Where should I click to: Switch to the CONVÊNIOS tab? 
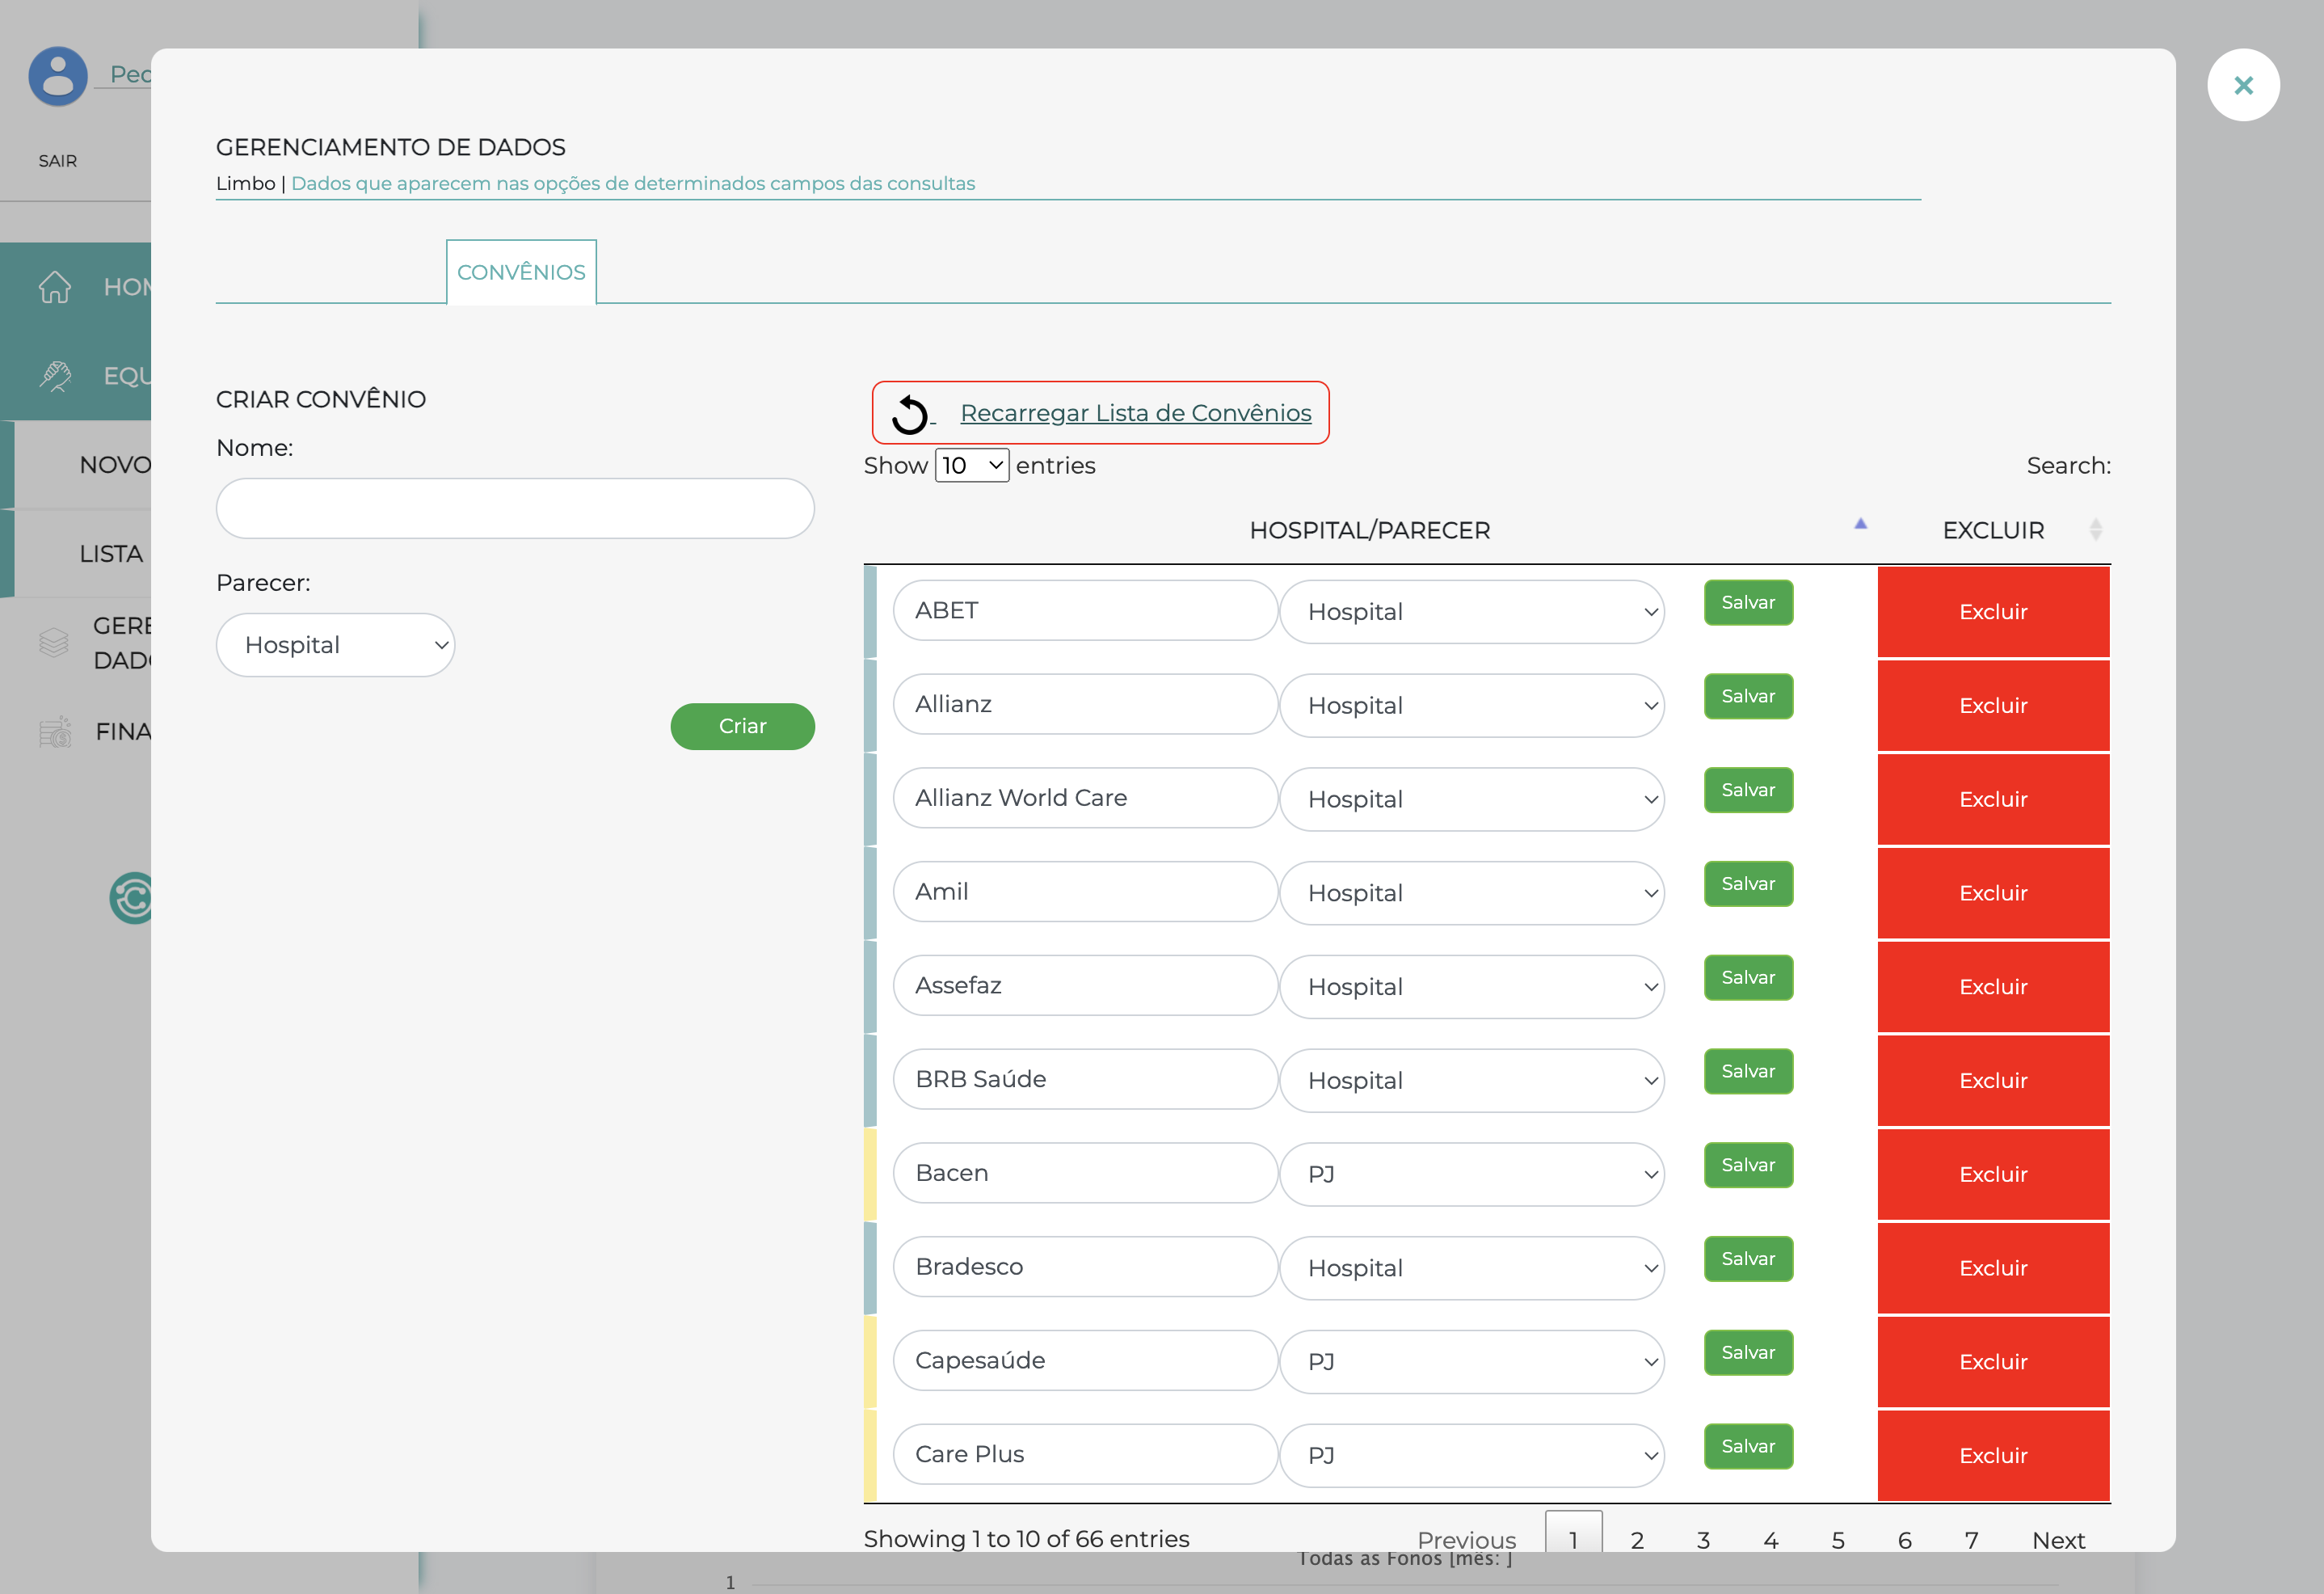[x=520, y=271]
